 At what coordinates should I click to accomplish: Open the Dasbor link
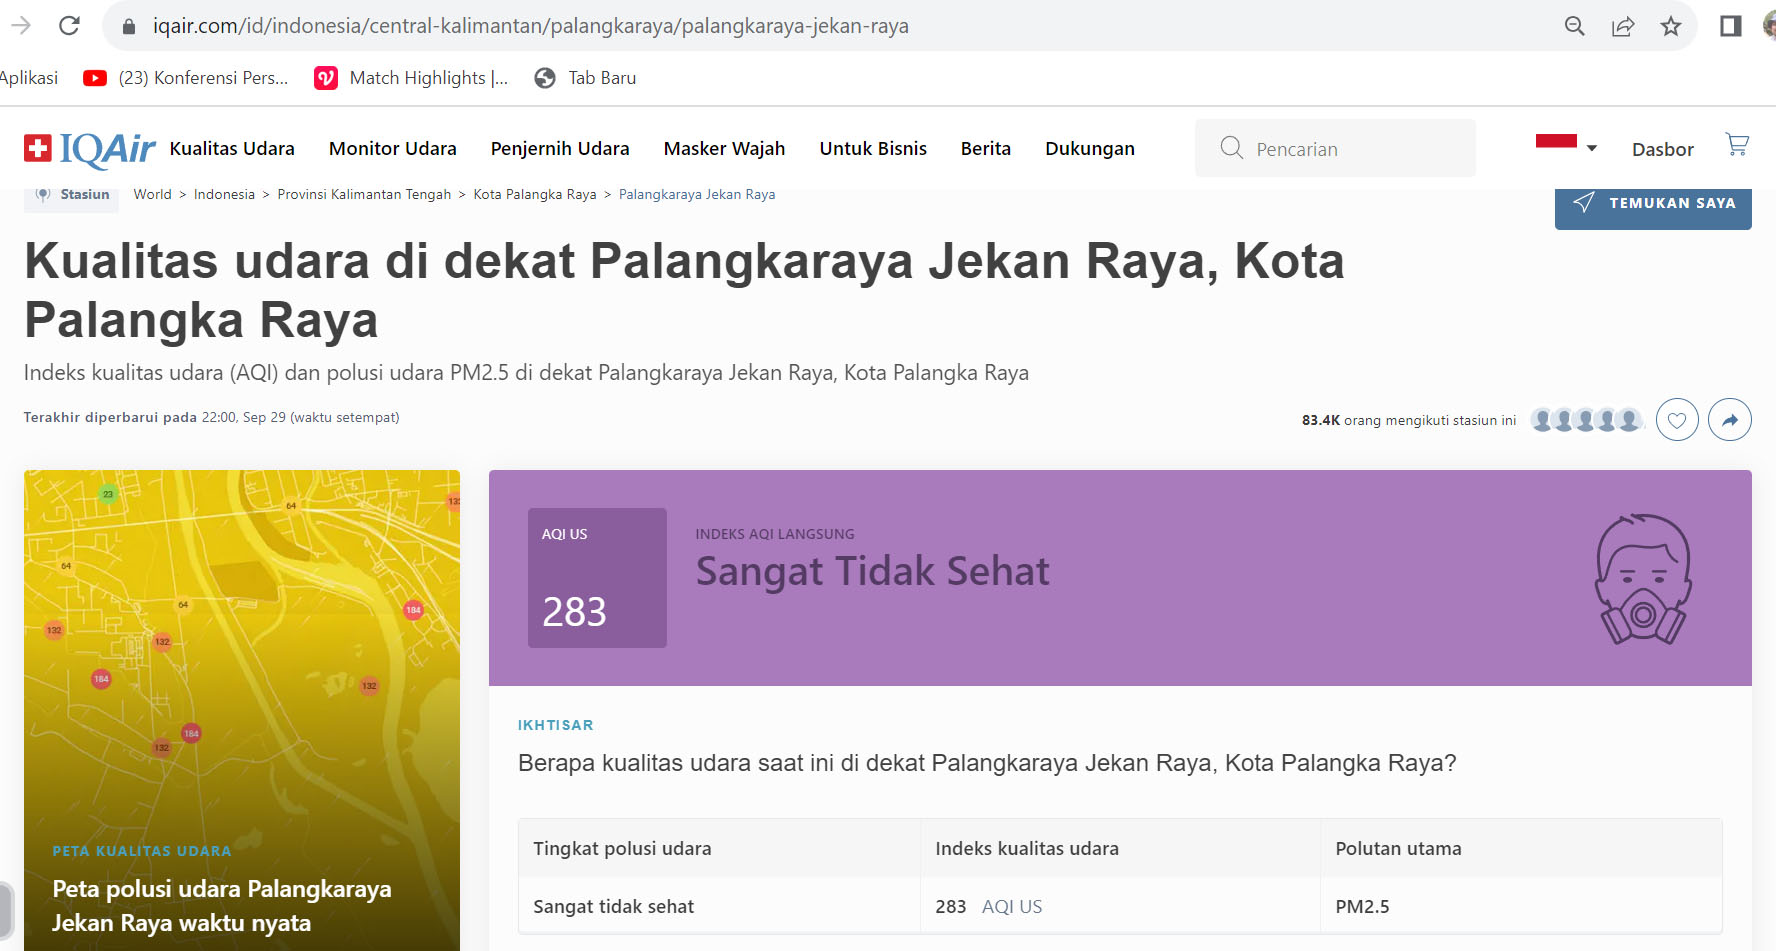point(1662,150)
